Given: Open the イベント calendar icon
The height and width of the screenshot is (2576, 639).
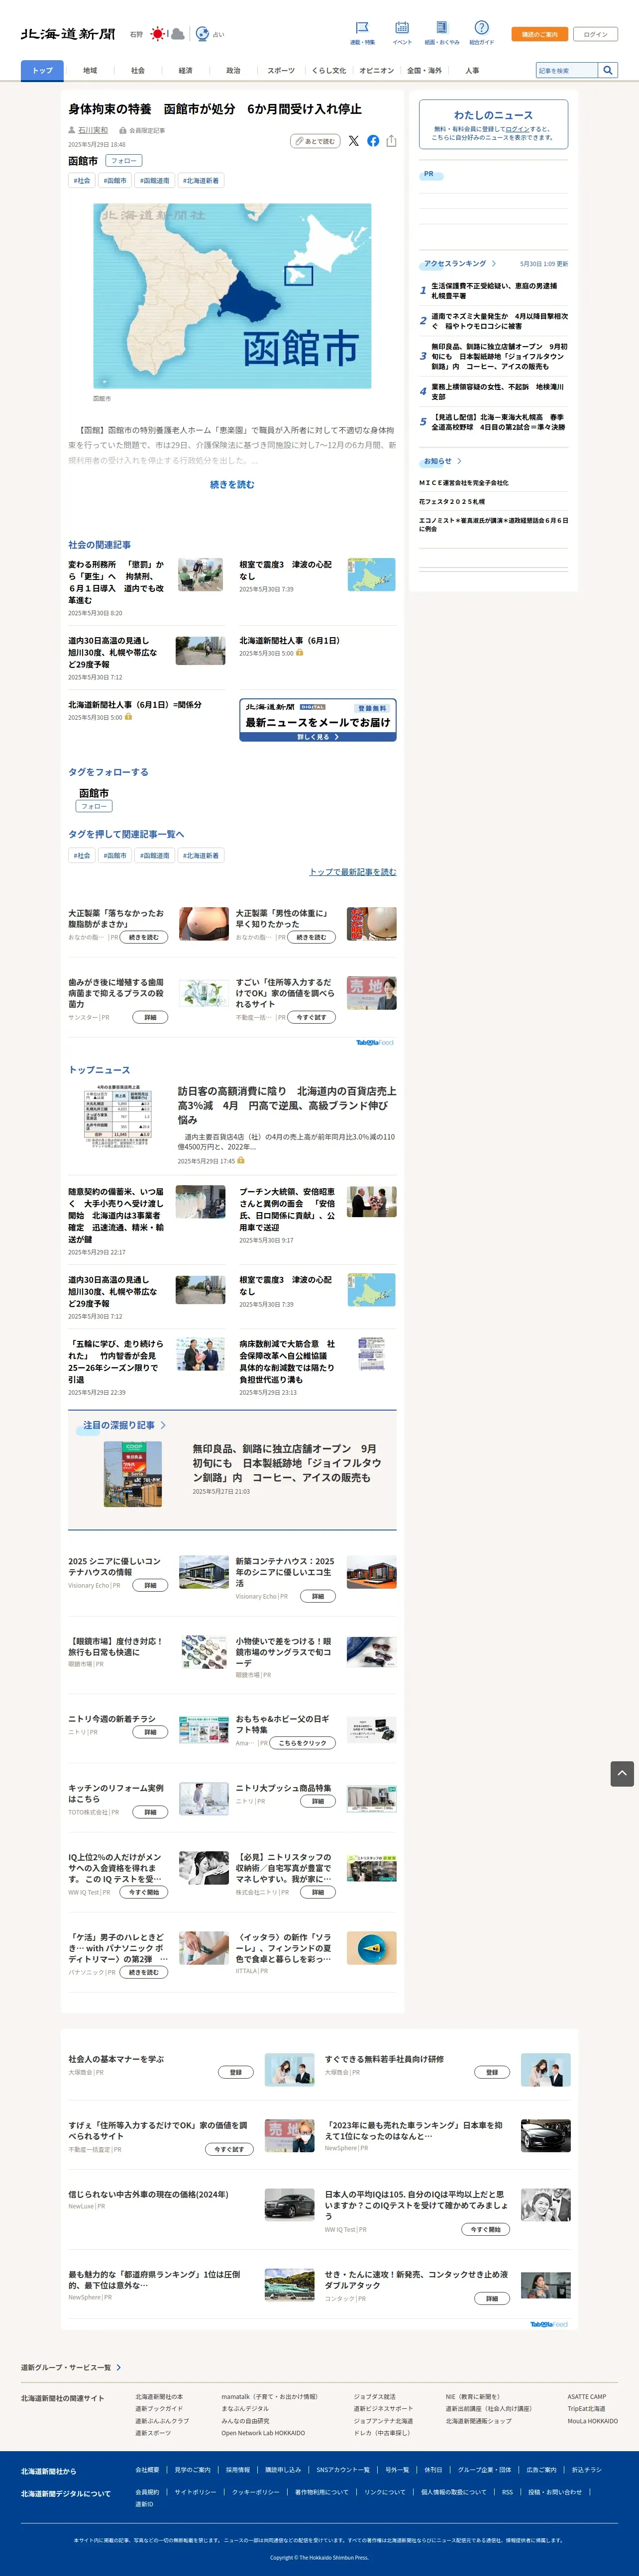Looking at the screenshot, I should click(x=402, y=28).
